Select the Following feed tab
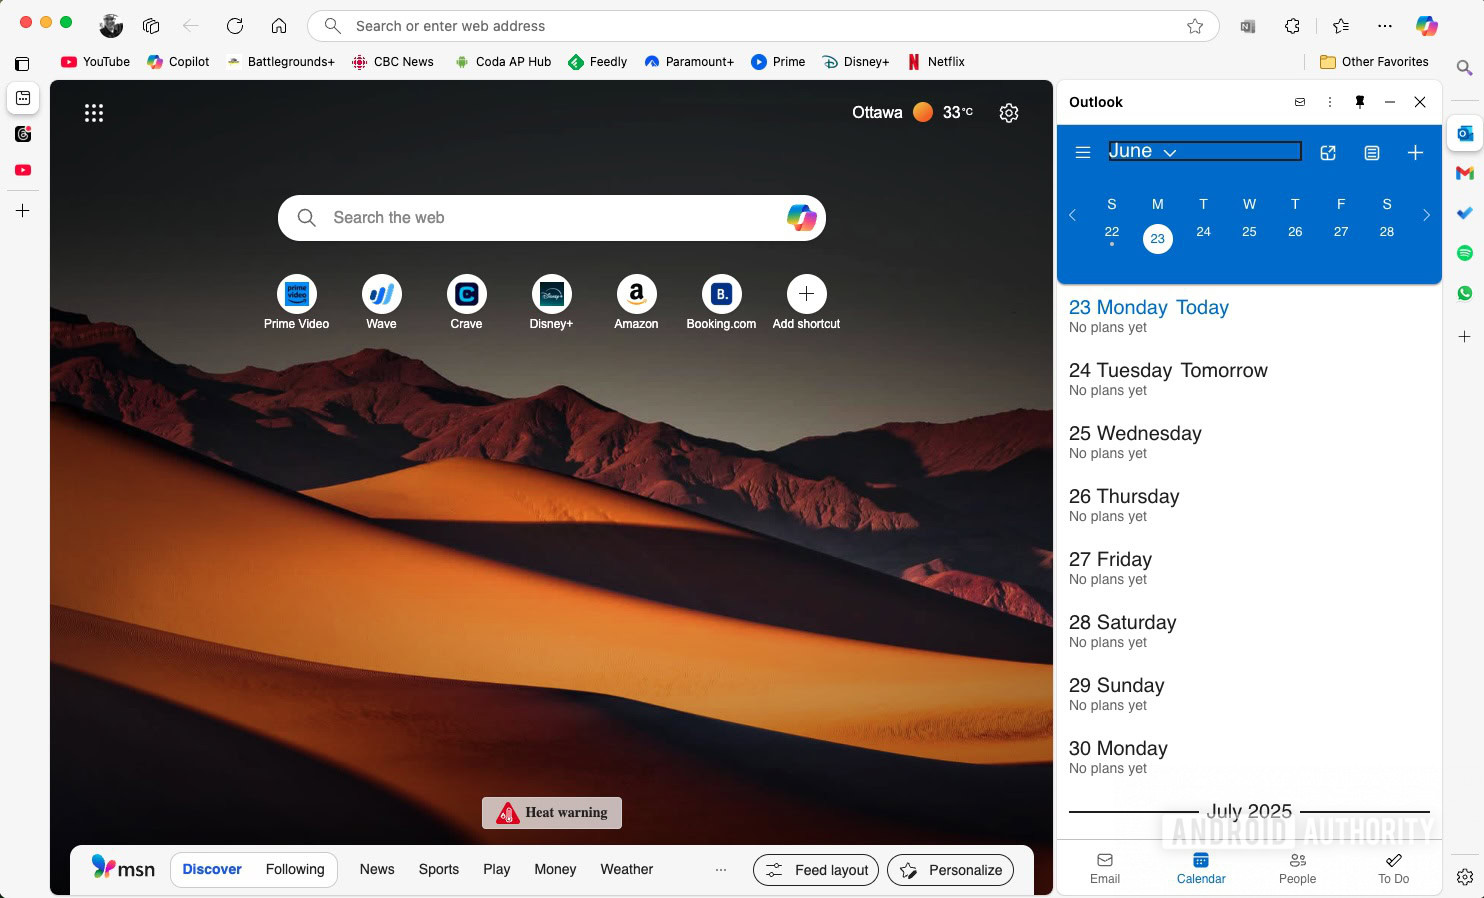1484x898 pixels. (x=295, y=870)
